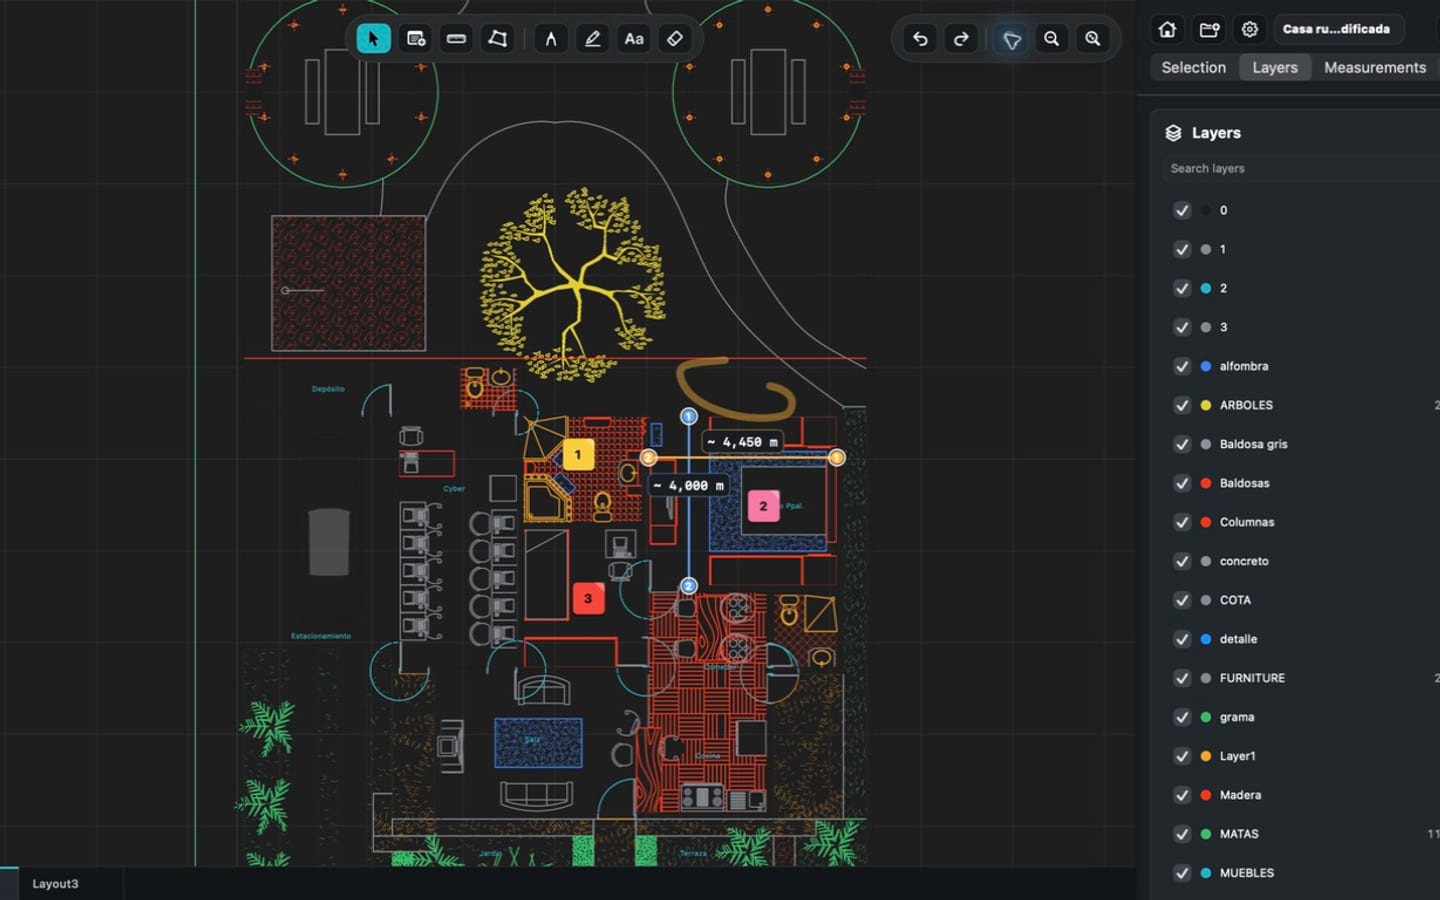Undo the last action
The width and height of the screenshot is (1440, 900).
coord(920,39)
